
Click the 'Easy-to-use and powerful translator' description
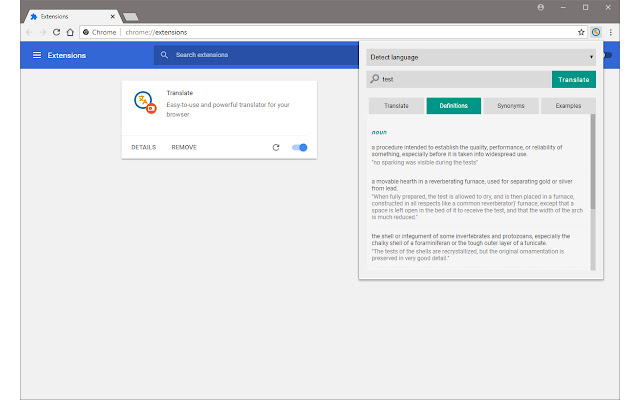click(x=228, y=109)
